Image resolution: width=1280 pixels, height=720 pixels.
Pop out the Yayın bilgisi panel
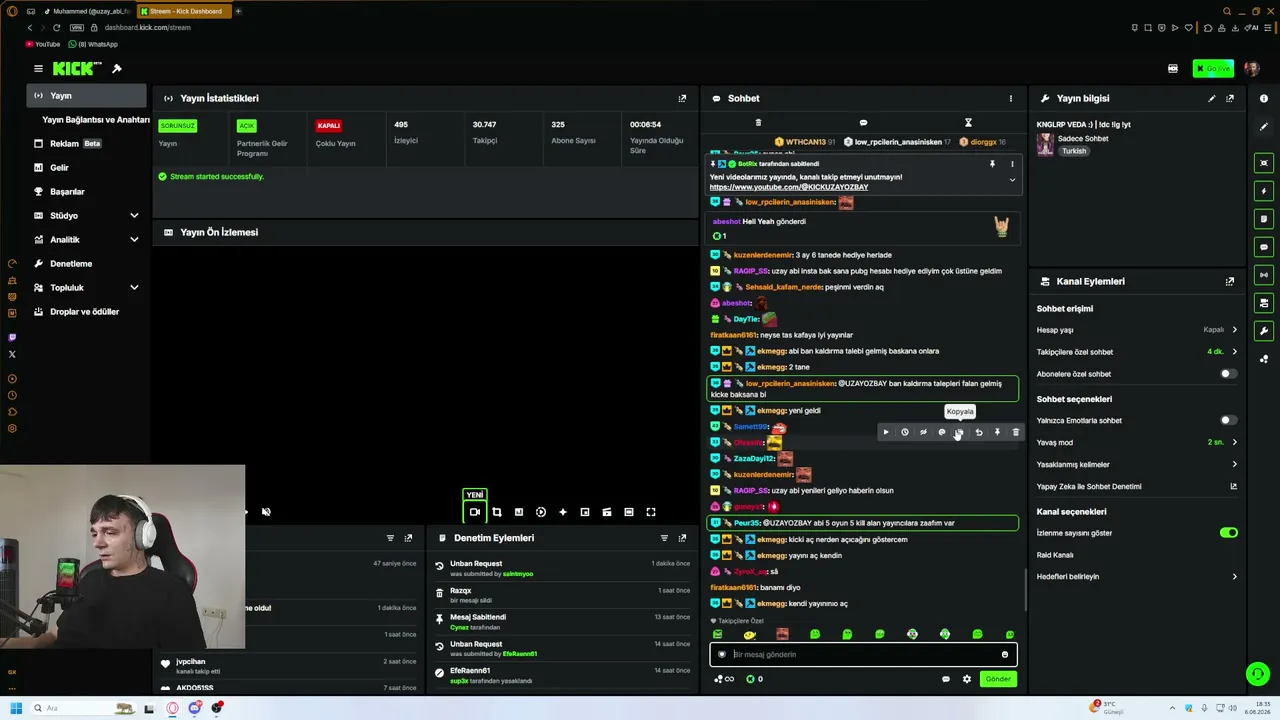(x=1230, y=98)
